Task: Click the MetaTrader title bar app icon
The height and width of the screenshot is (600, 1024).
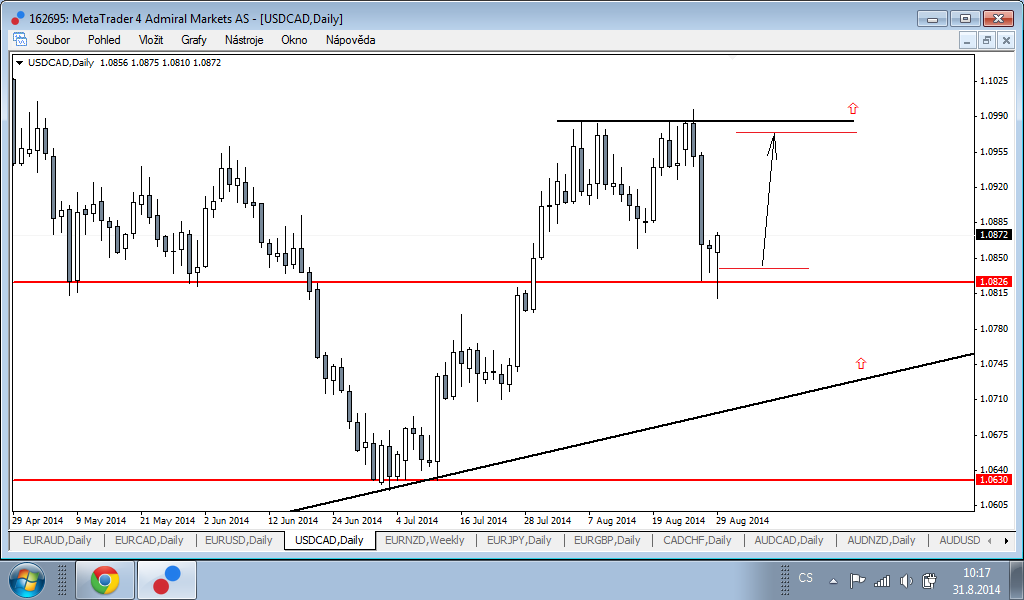Action: 18,18
